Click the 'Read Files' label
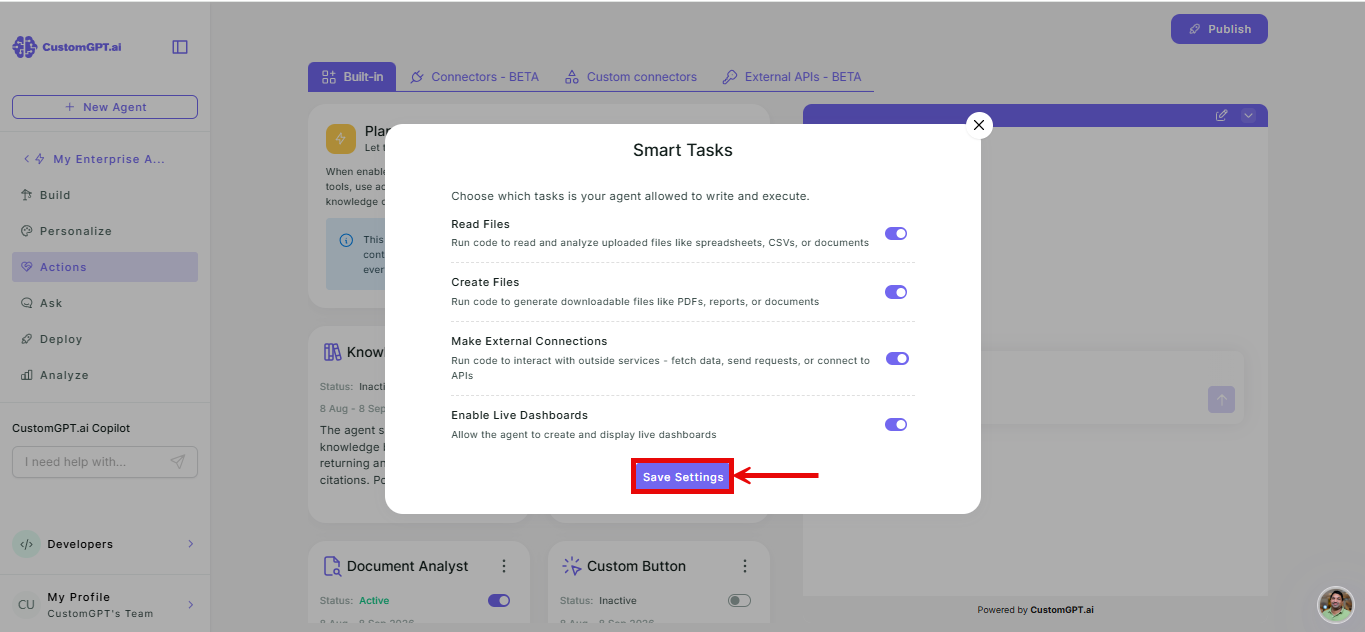Image resolution: width=1365 pixels, height=632 pixels. 480,224
